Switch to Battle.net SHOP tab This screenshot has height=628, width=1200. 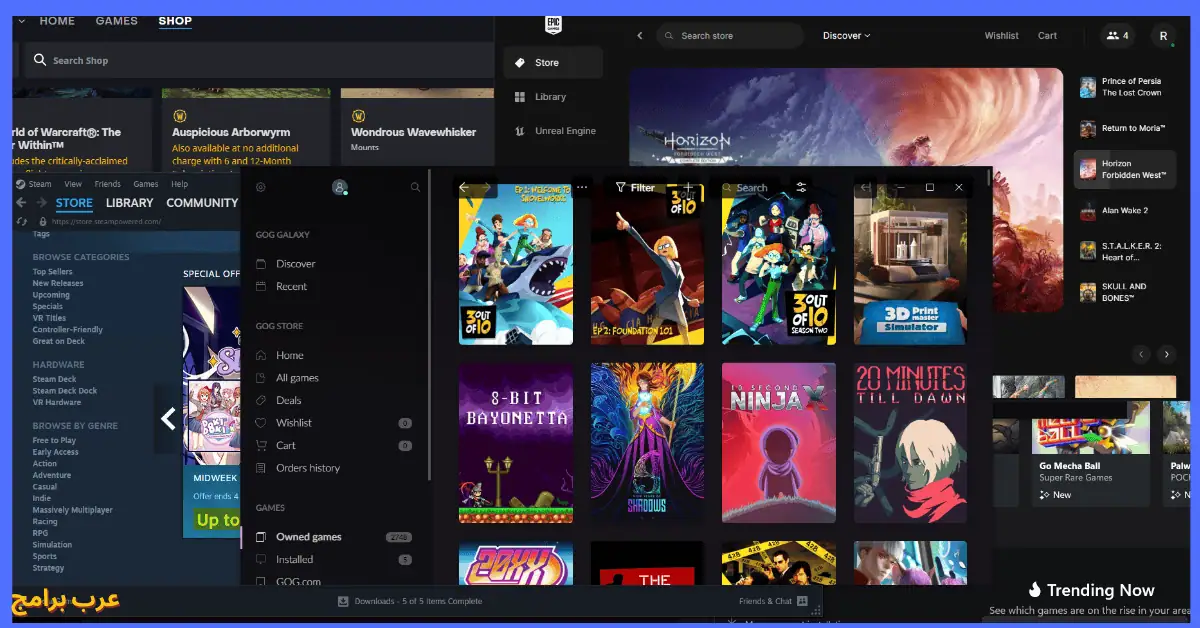click(x=175, y=21)
